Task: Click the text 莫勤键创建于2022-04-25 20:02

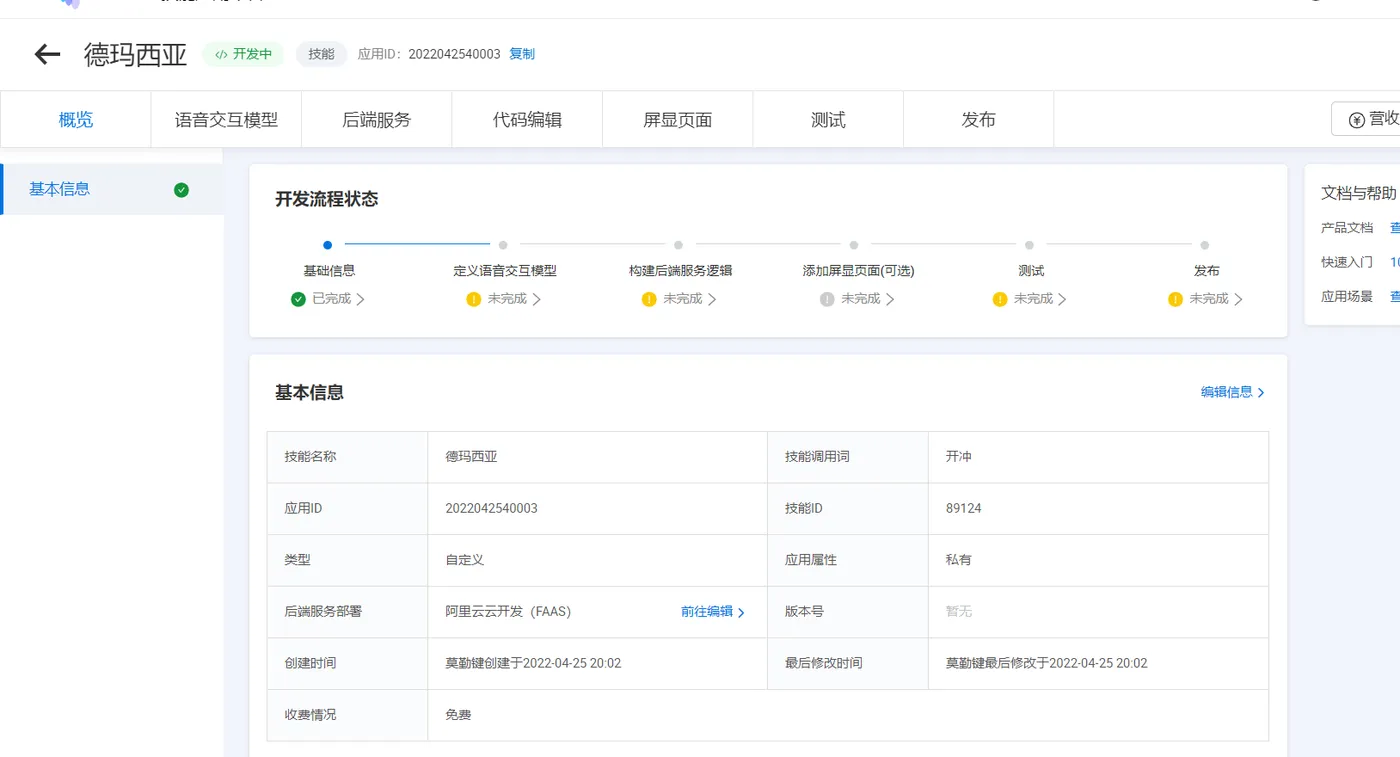Action: tap(533, 664)
